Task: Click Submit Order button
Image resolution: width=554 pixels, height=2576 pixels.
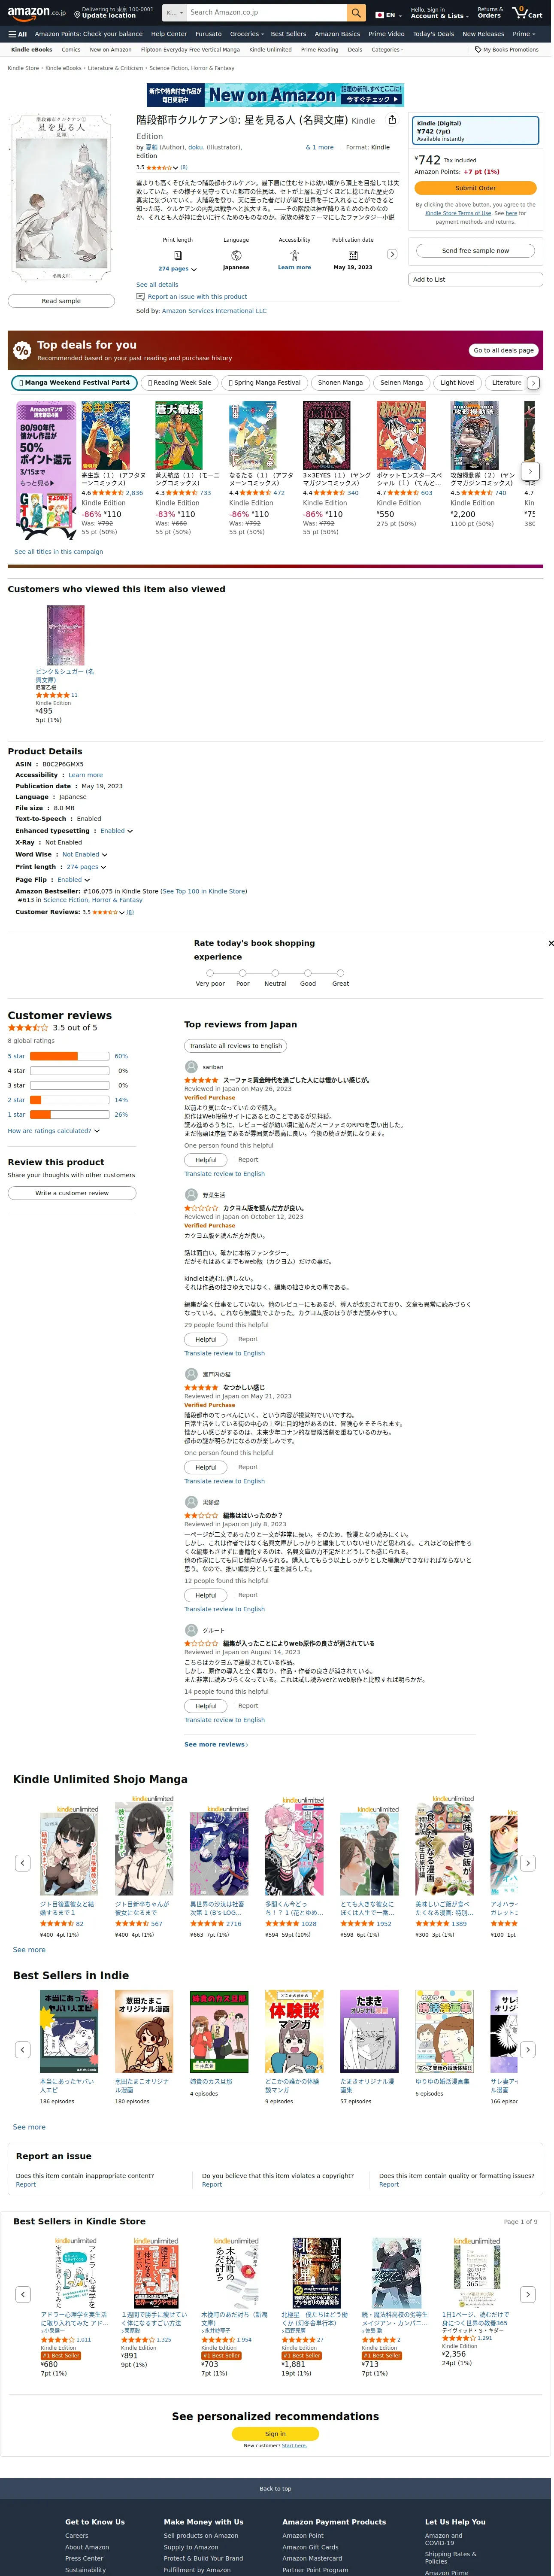Action: pyautogui.click(x=475, y=188)
